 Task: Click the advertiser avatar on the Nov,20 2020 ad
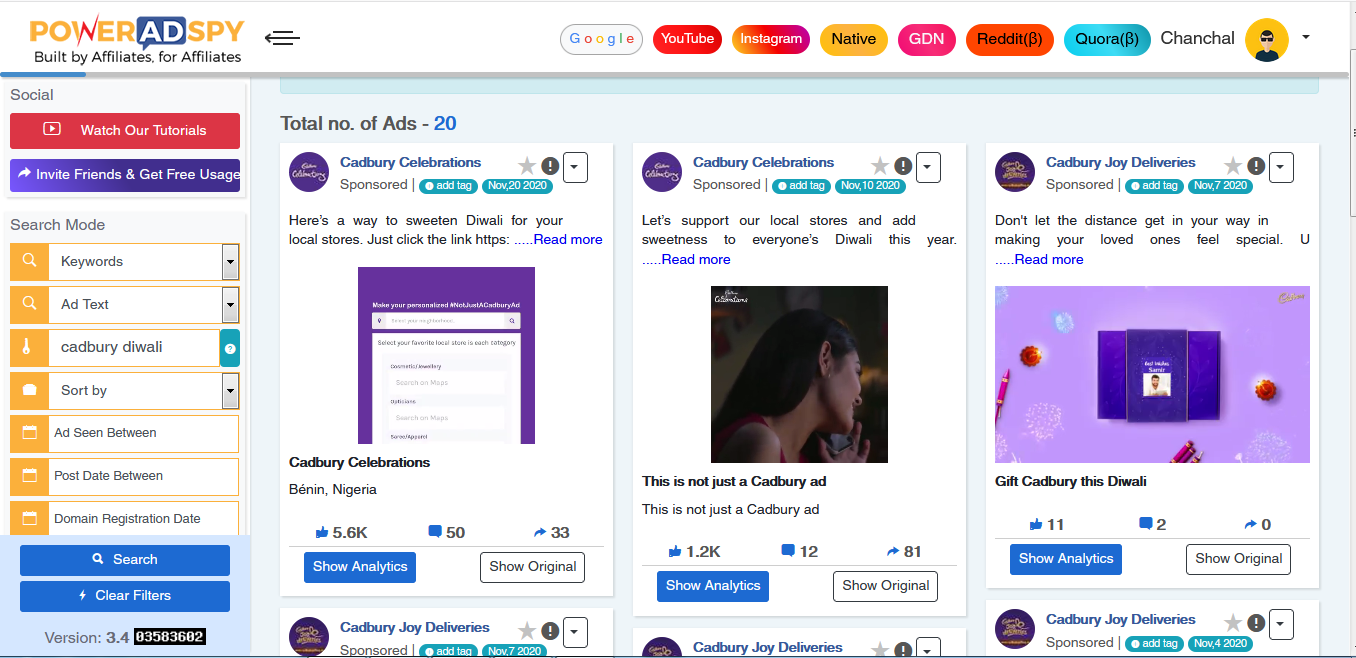[x=309, y=172]
